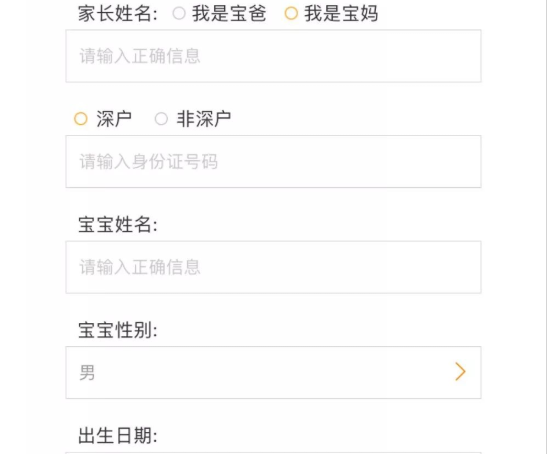Click the 宝宝姓名 field label
This screenshot has height=454, width=547.
pos(118,224)
